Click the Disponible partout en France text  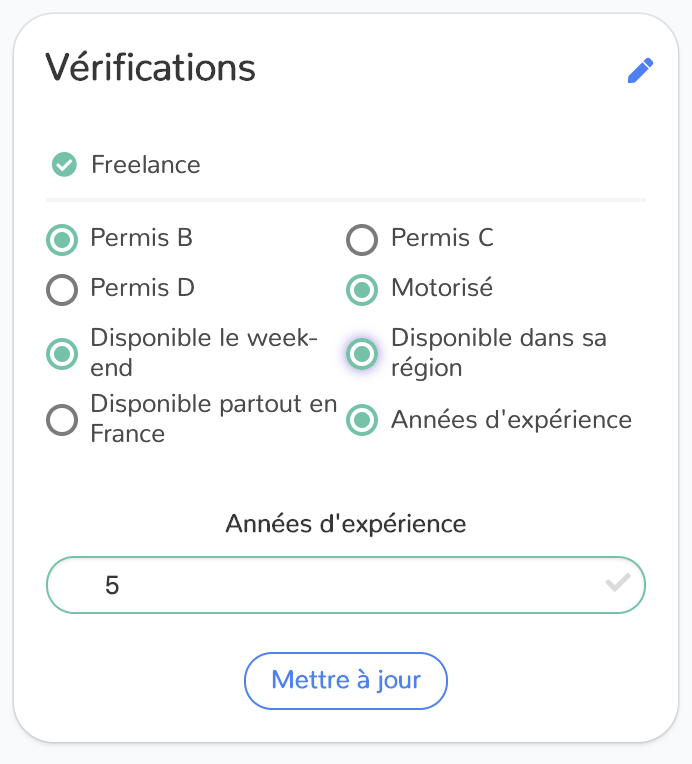tap(214, 419)
